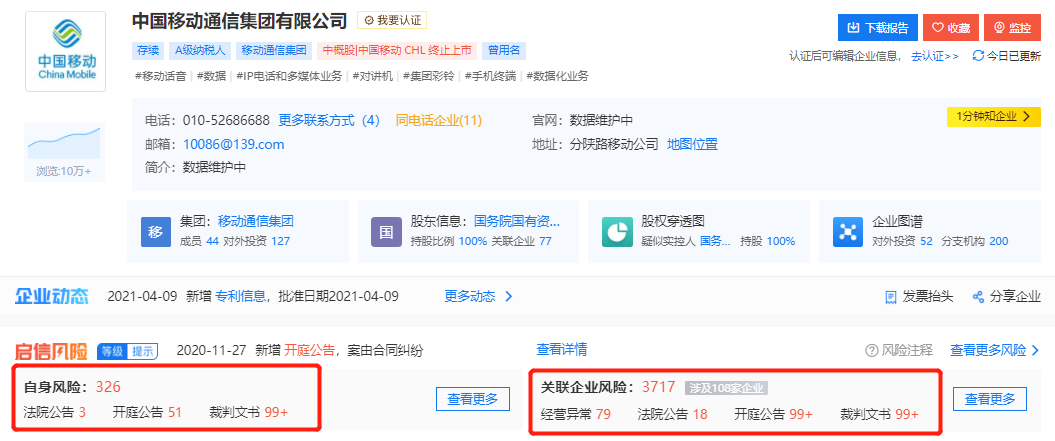1055x441 pixels.
Task: Click 关联企业 count 77
Action: 546,241
